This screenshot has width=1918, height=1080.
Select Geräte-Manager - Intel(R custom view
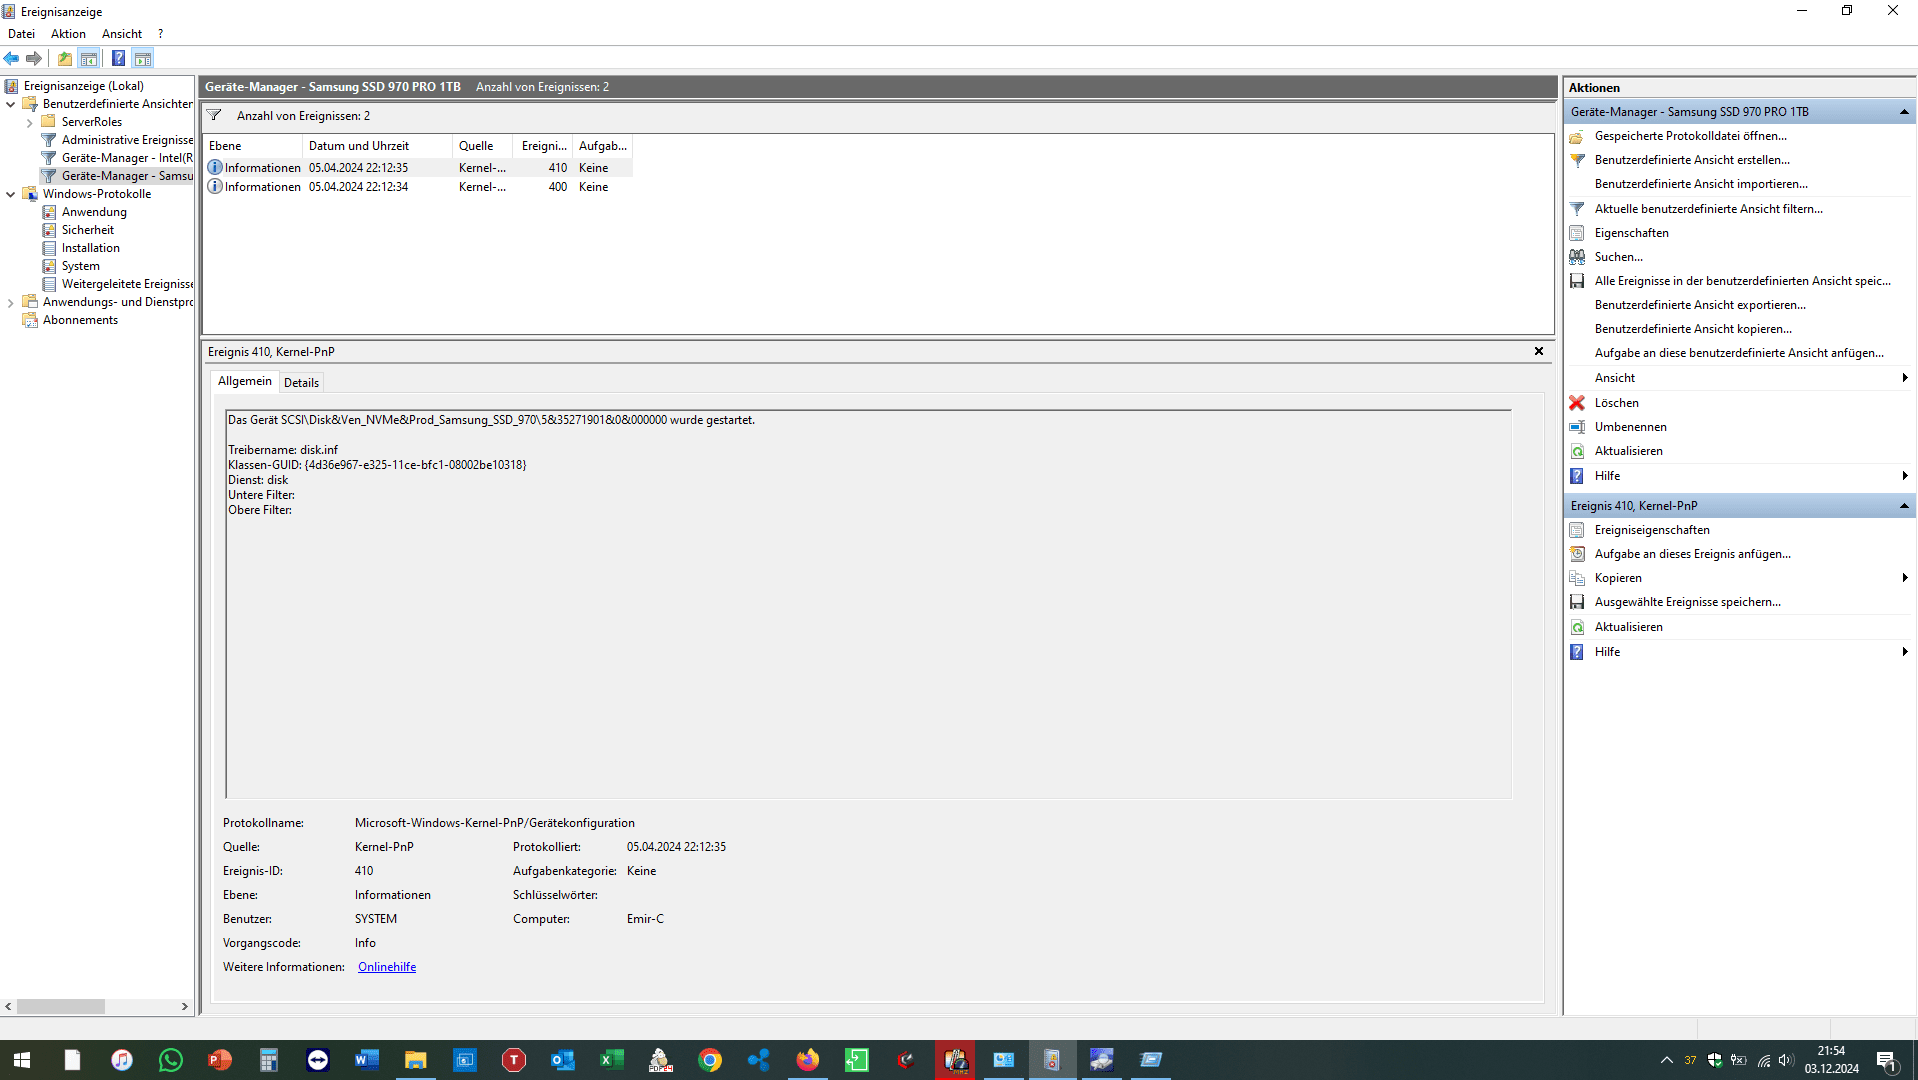127,158
